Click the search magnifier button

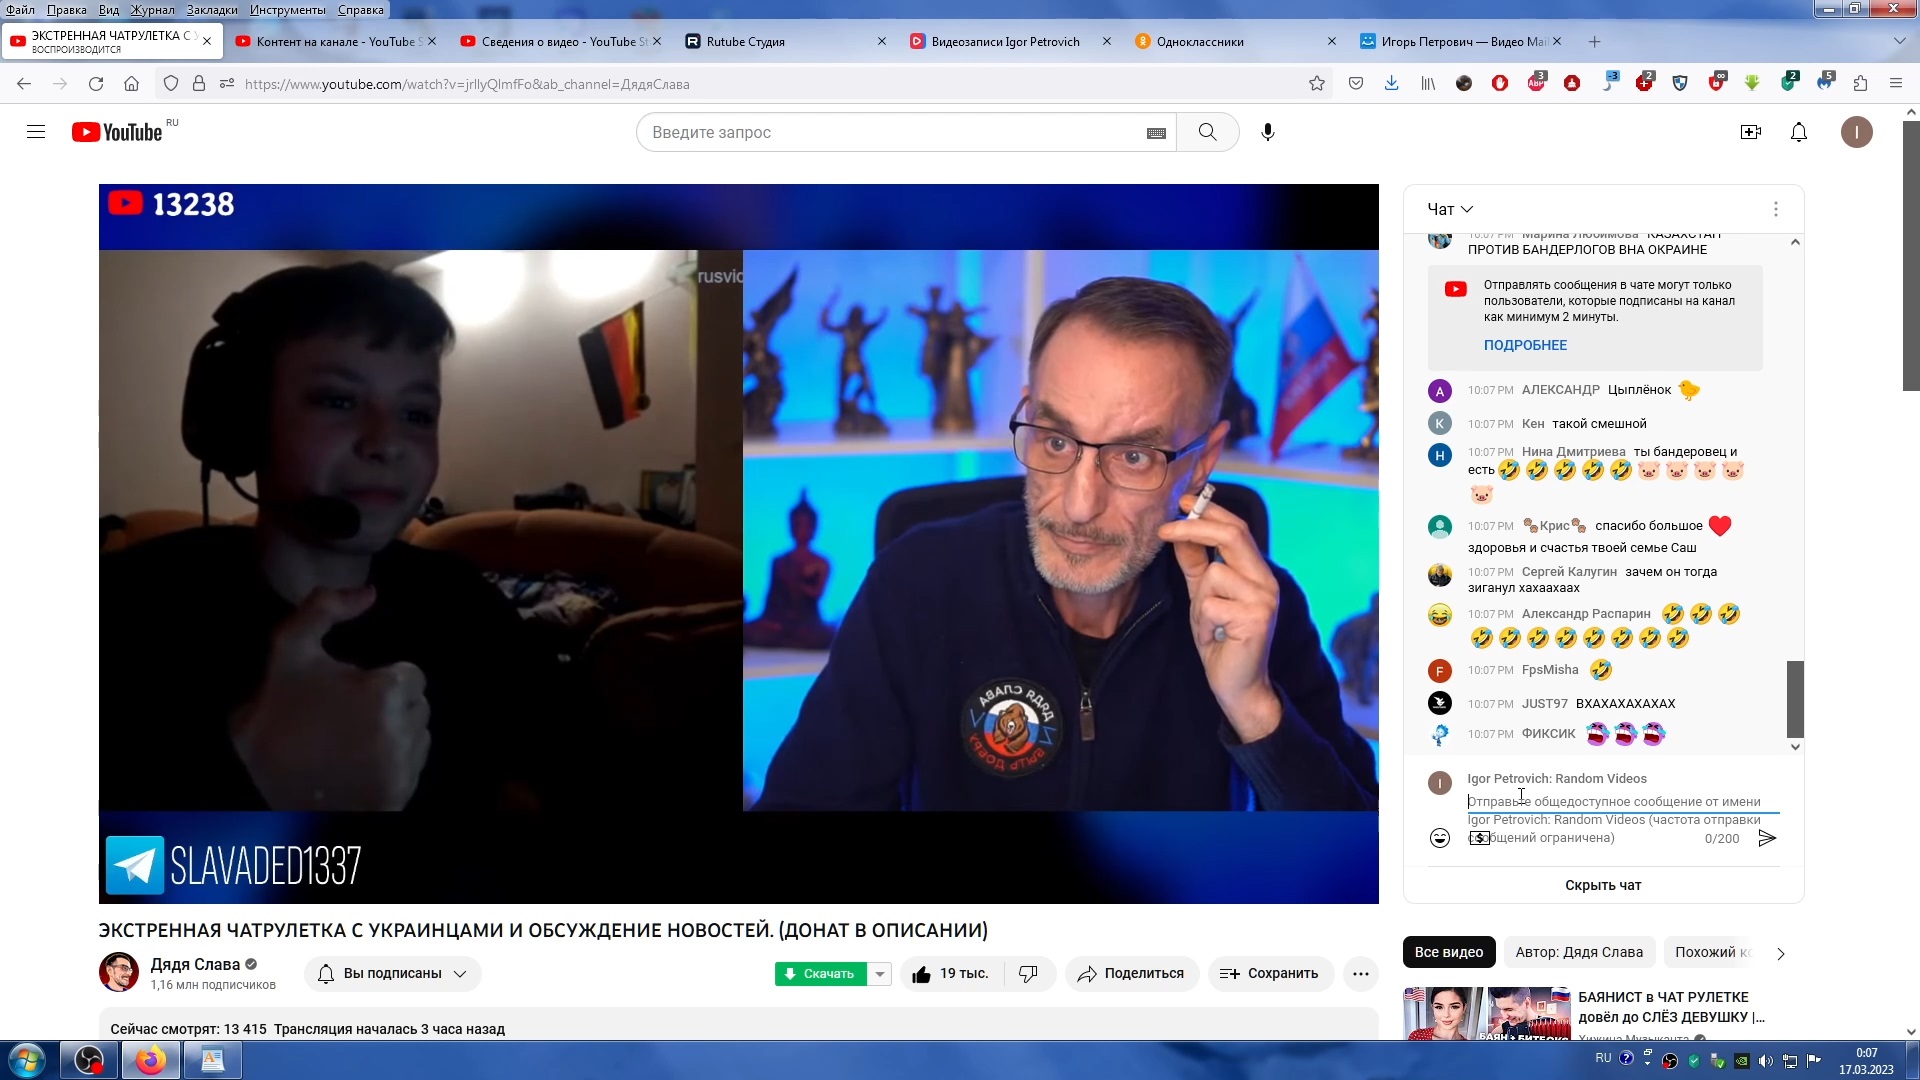1207,132
